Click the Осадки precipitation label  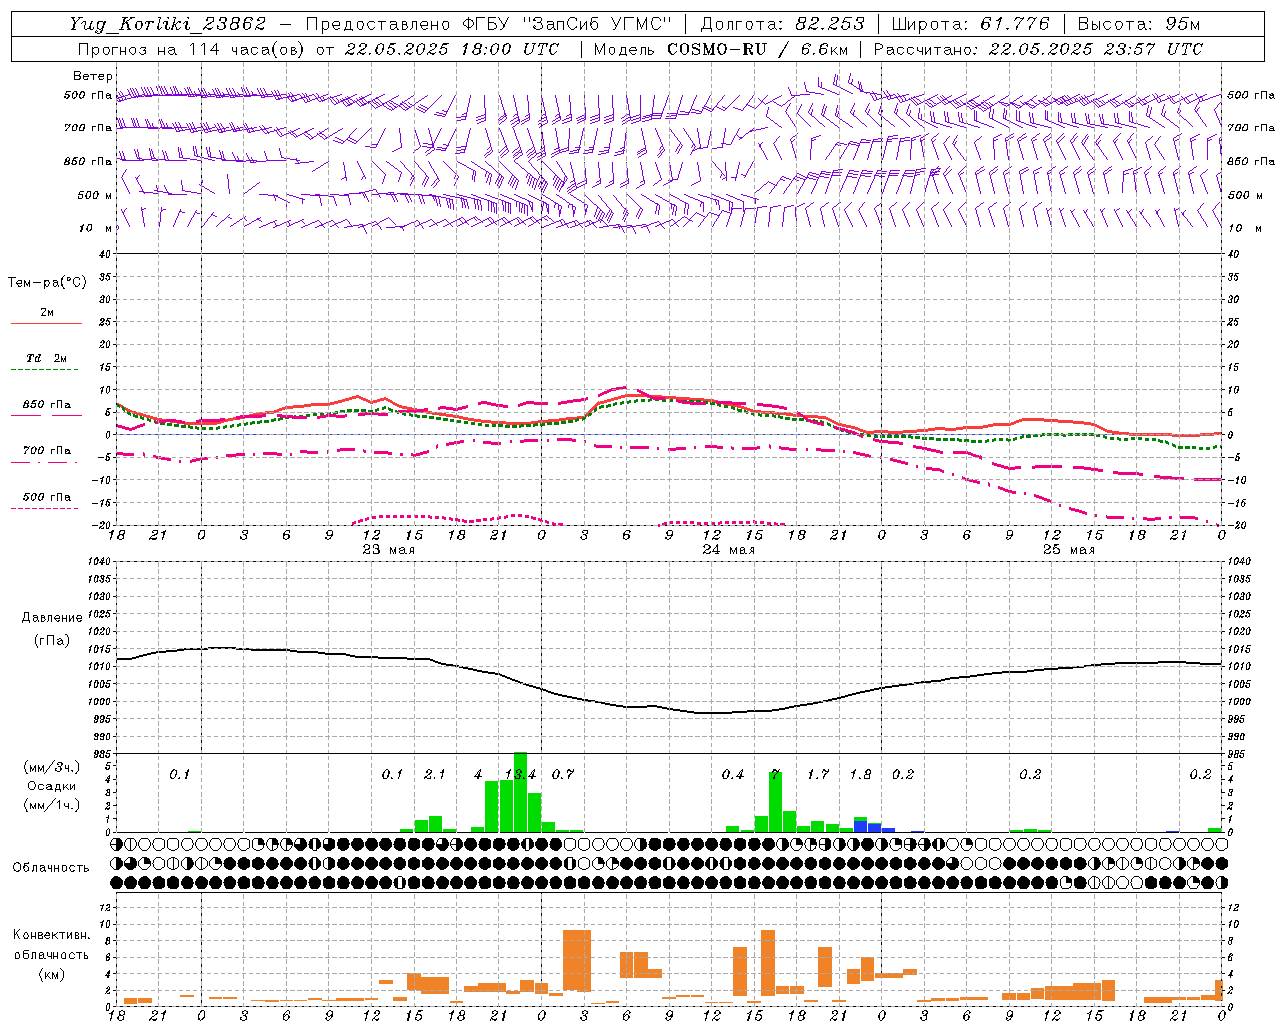[x=52, y=786]
